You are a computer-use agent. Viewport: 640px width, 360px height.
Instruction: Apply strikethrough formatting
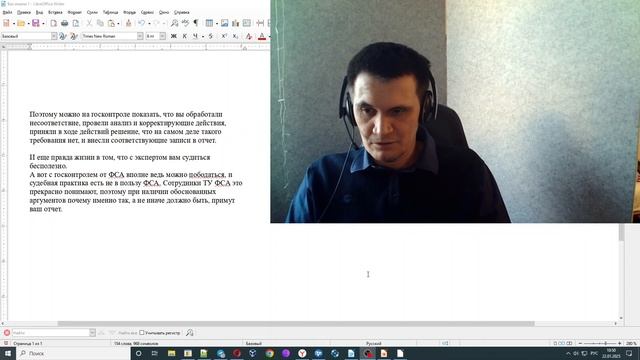(211, 36)
